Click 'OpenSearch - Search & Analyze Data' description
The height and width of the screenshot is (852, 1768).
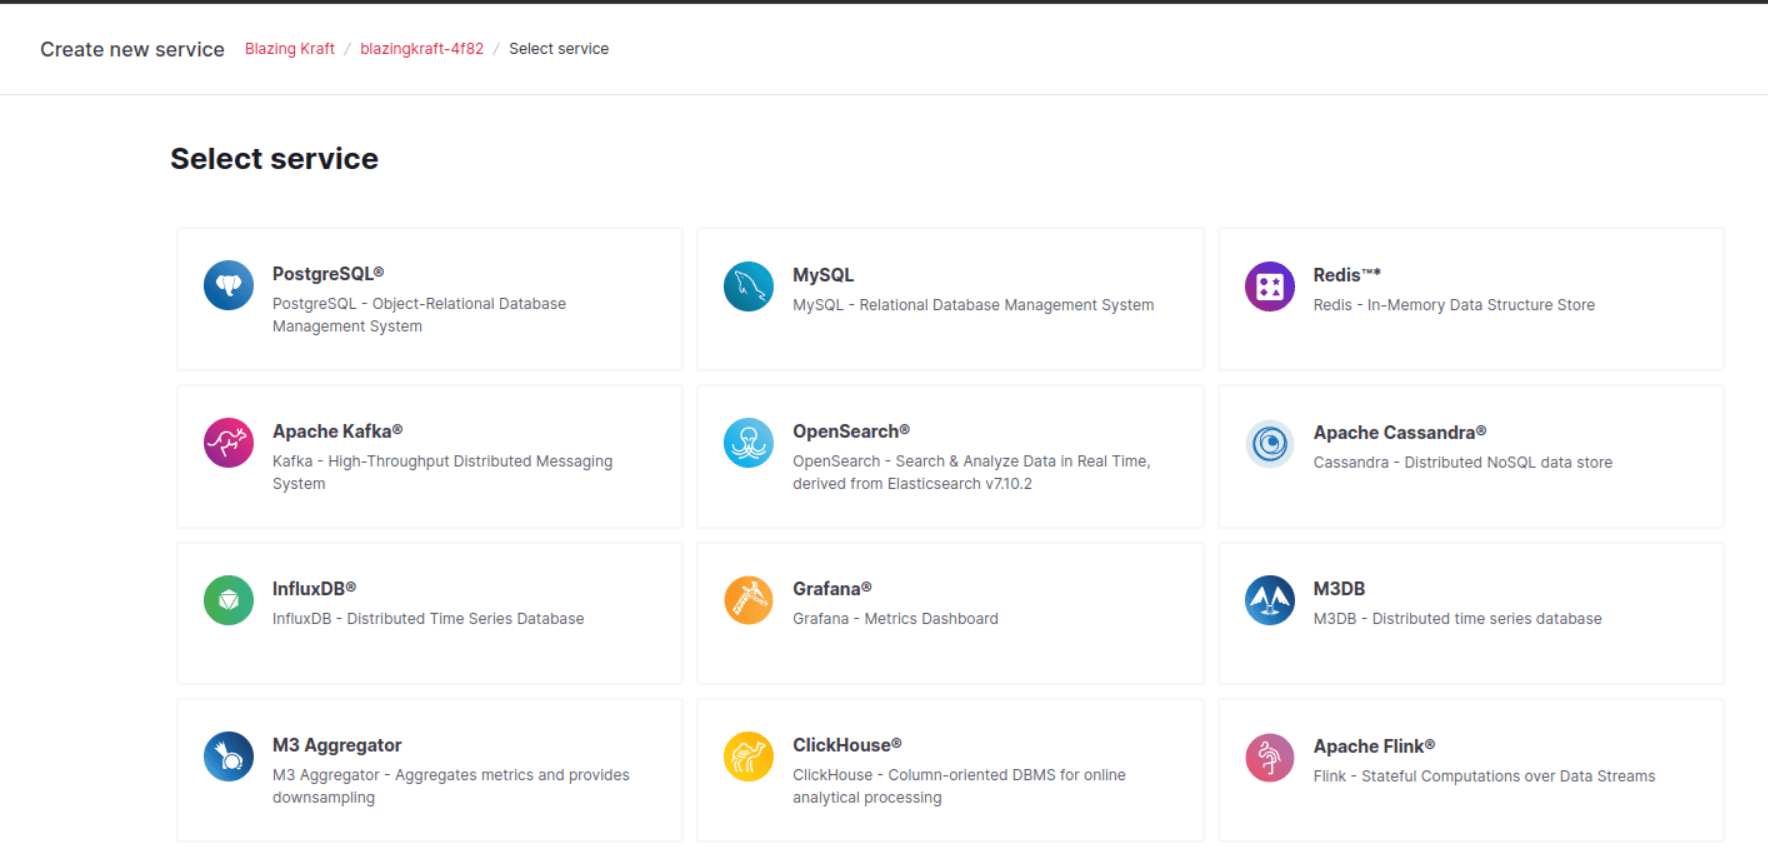tap(972, 472)
